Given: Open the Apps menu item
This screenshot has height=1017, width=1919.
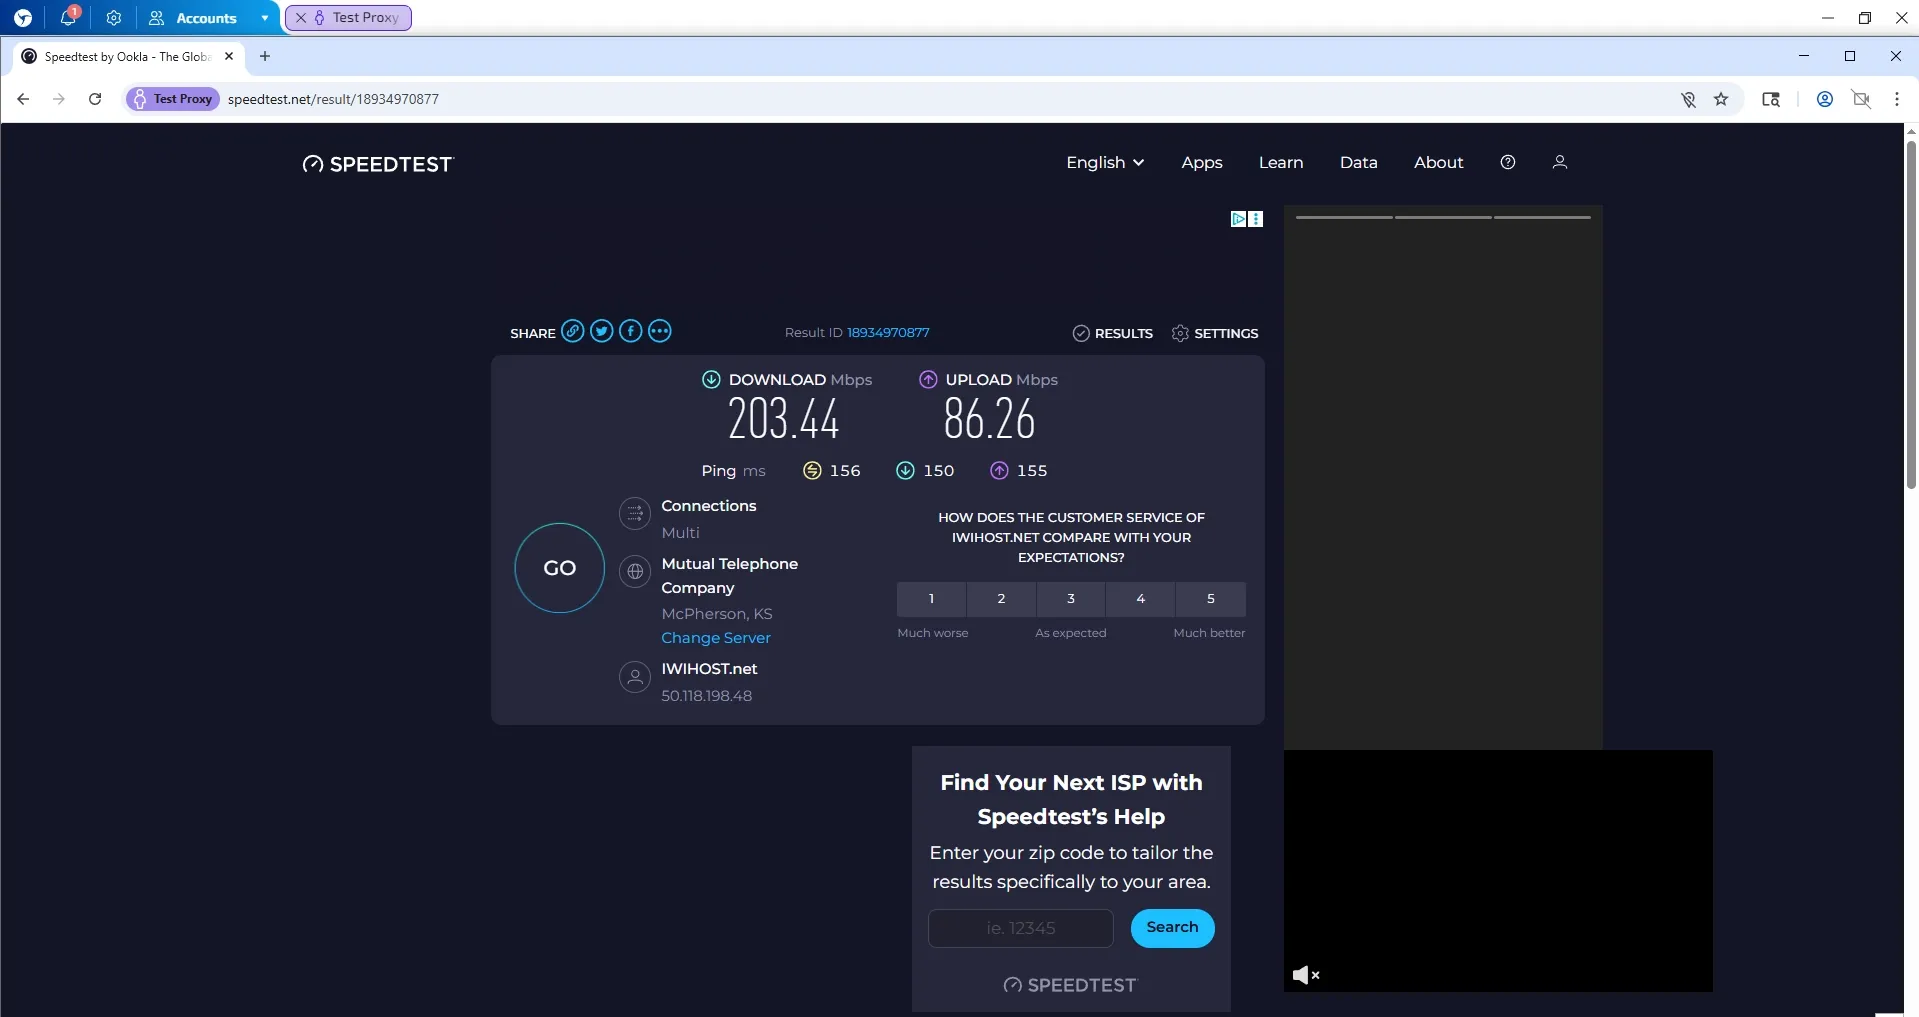Looking at the screenshot, I should tap(1201, 162).
